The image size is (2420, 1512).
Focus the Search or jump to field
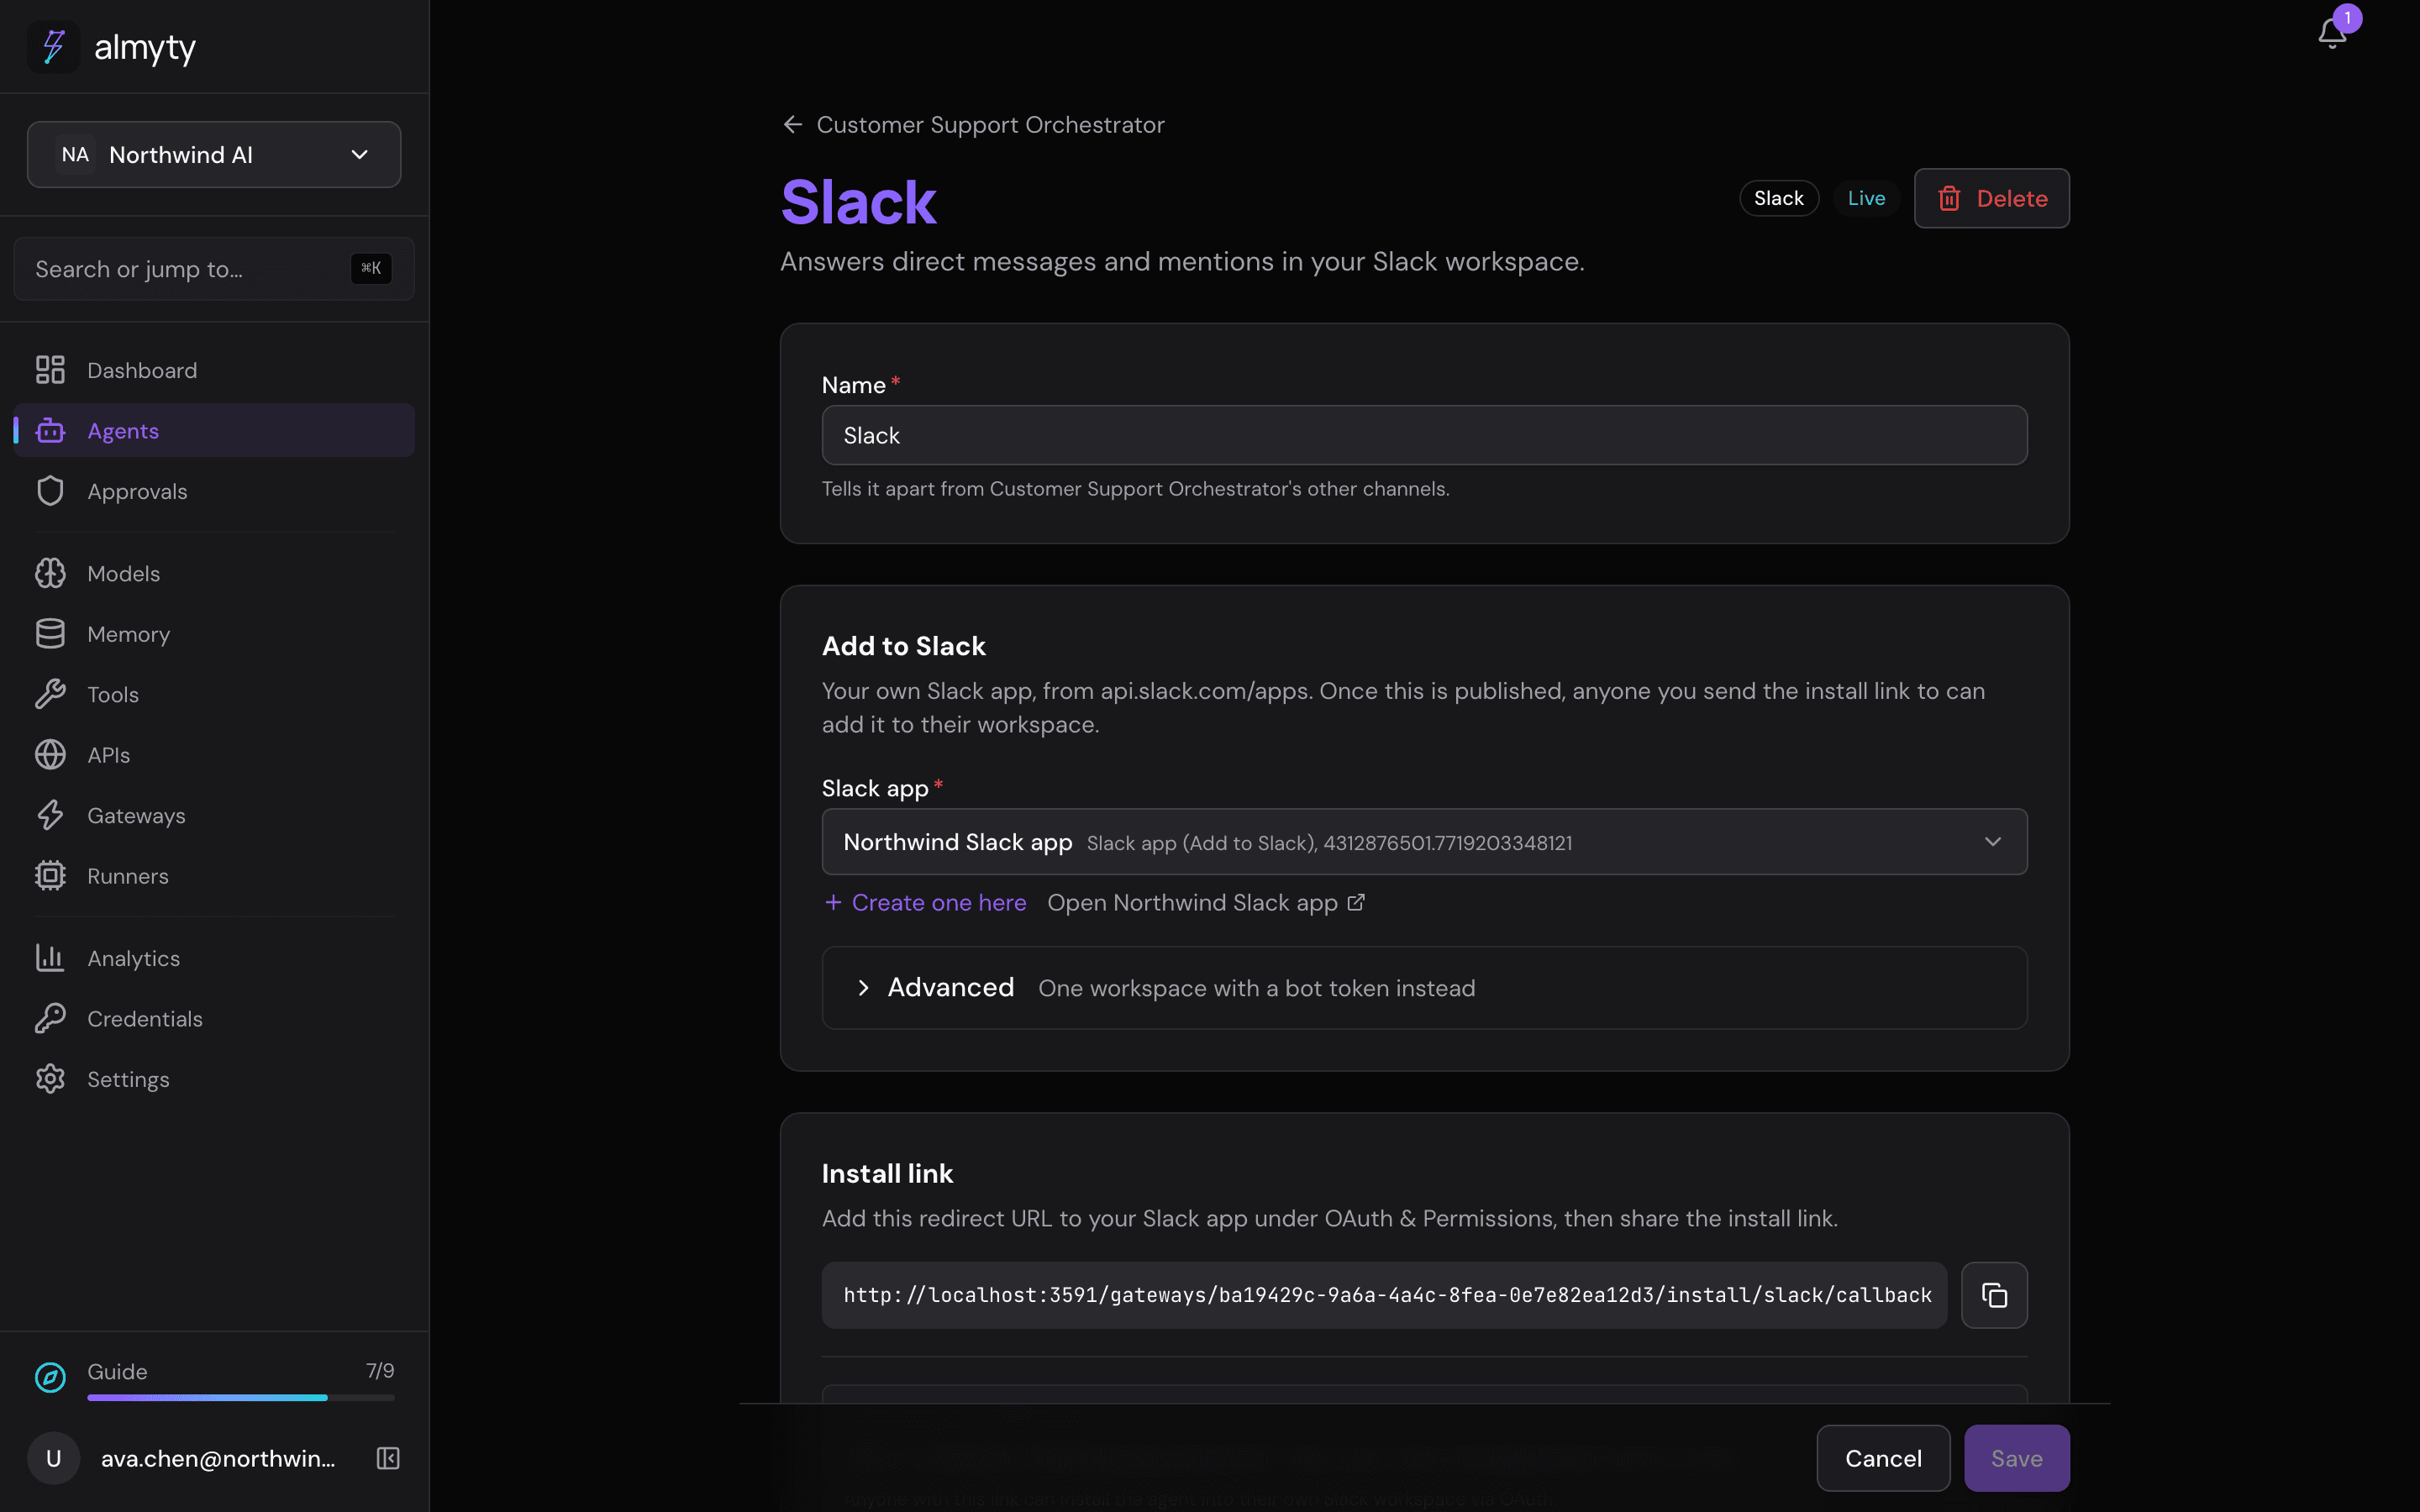coord(214,269)
